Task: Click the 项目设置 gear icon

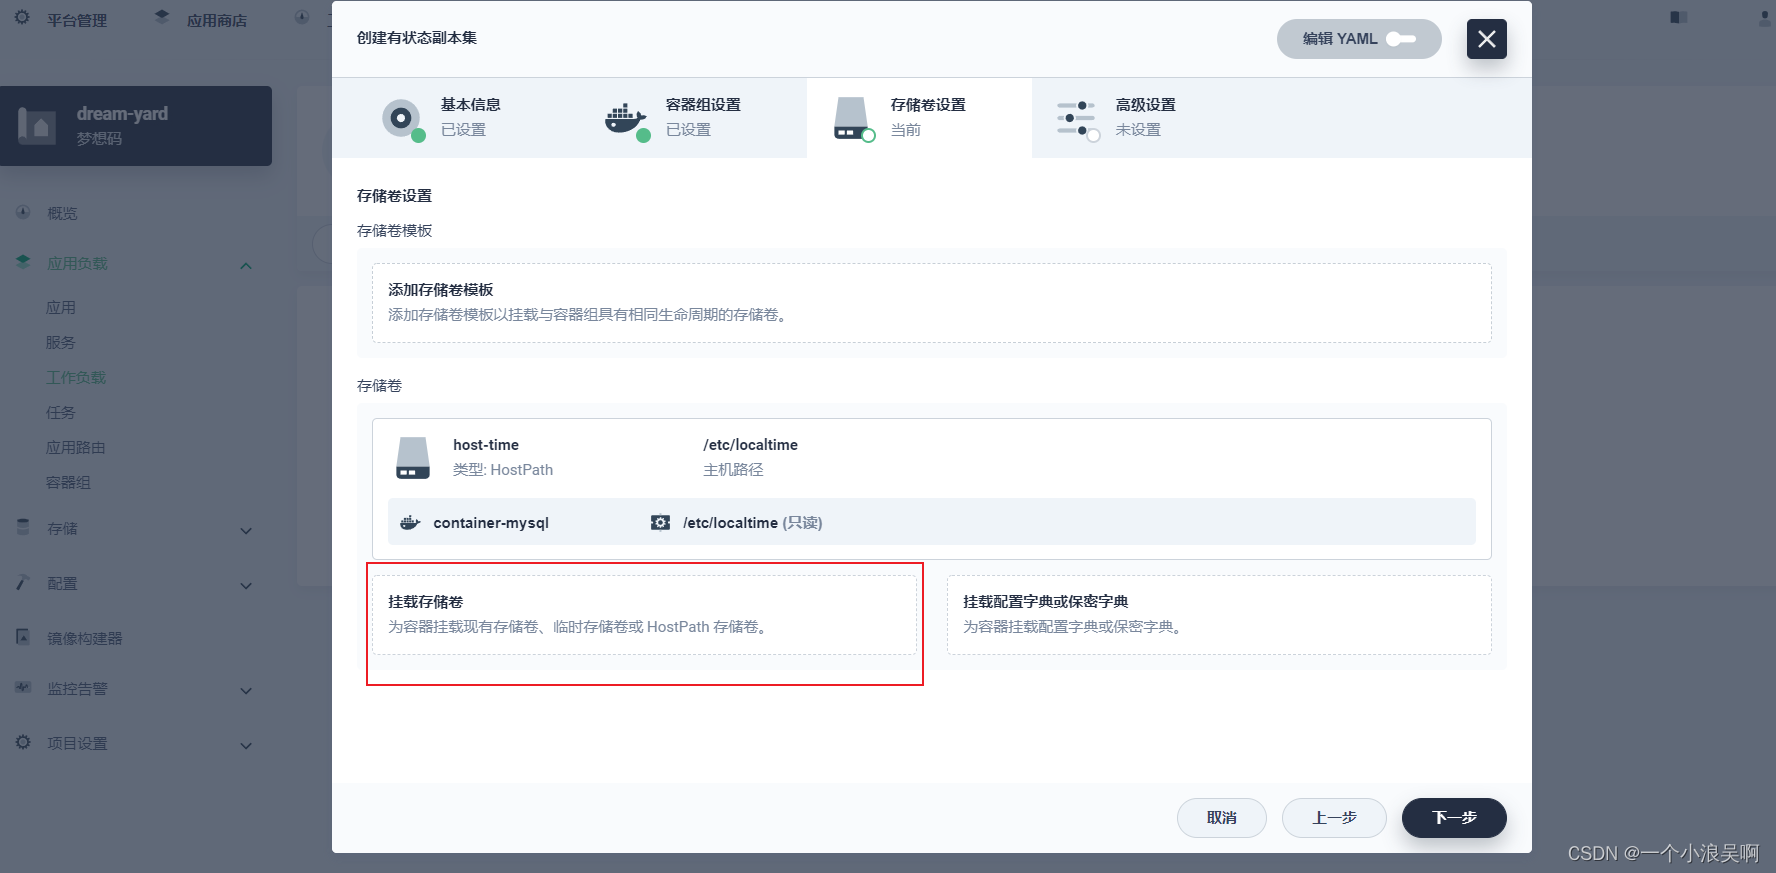Action: pos(23,742)
